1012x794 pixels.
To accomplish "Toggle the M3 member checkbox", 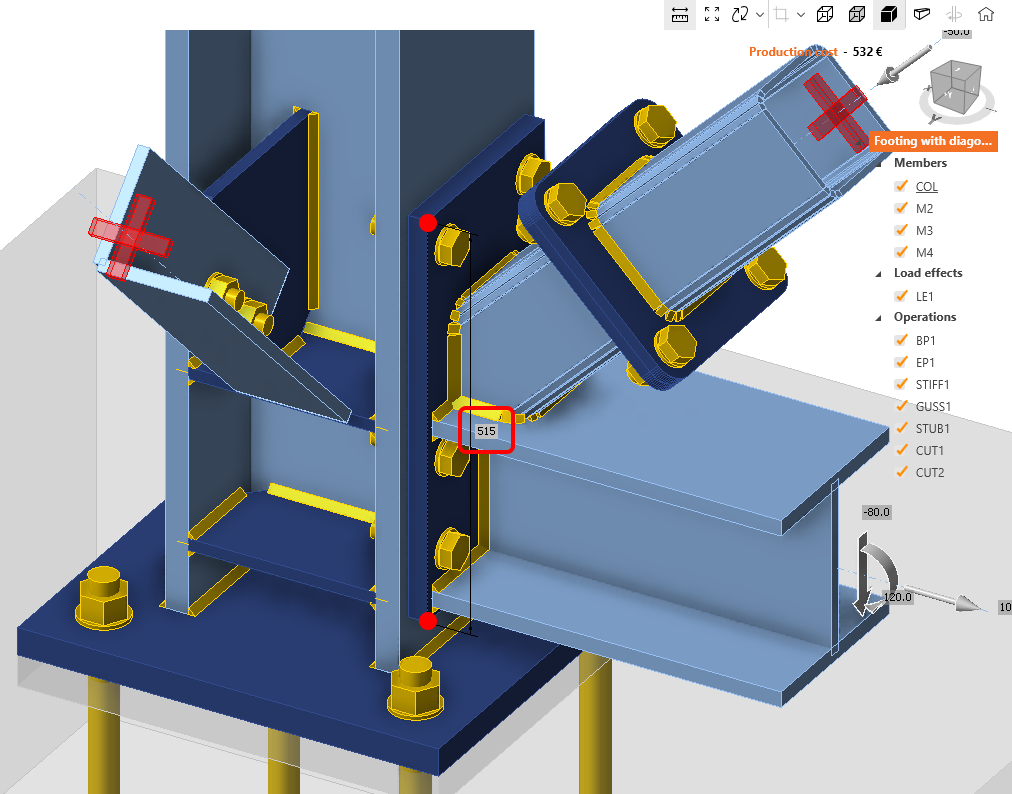I will (x=901, y=230).
